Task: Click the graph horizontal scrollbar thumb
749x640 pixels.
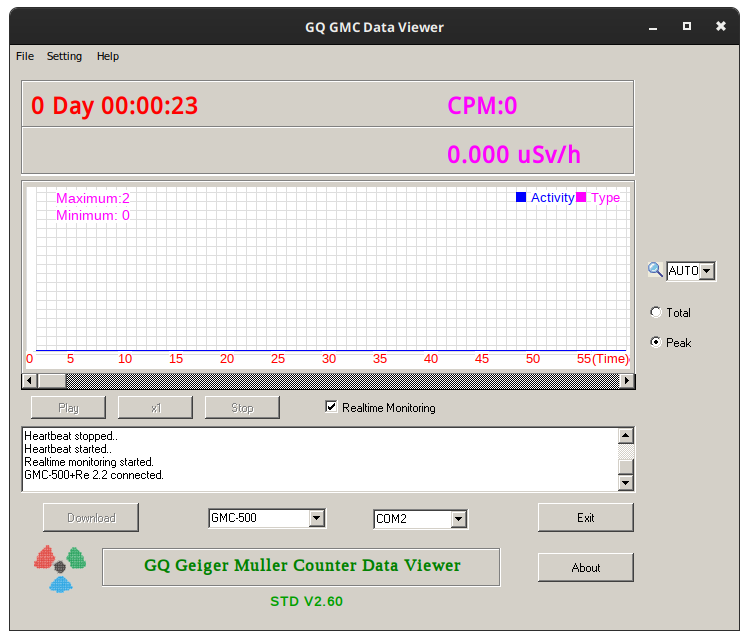Action: (x=52, y=381)
